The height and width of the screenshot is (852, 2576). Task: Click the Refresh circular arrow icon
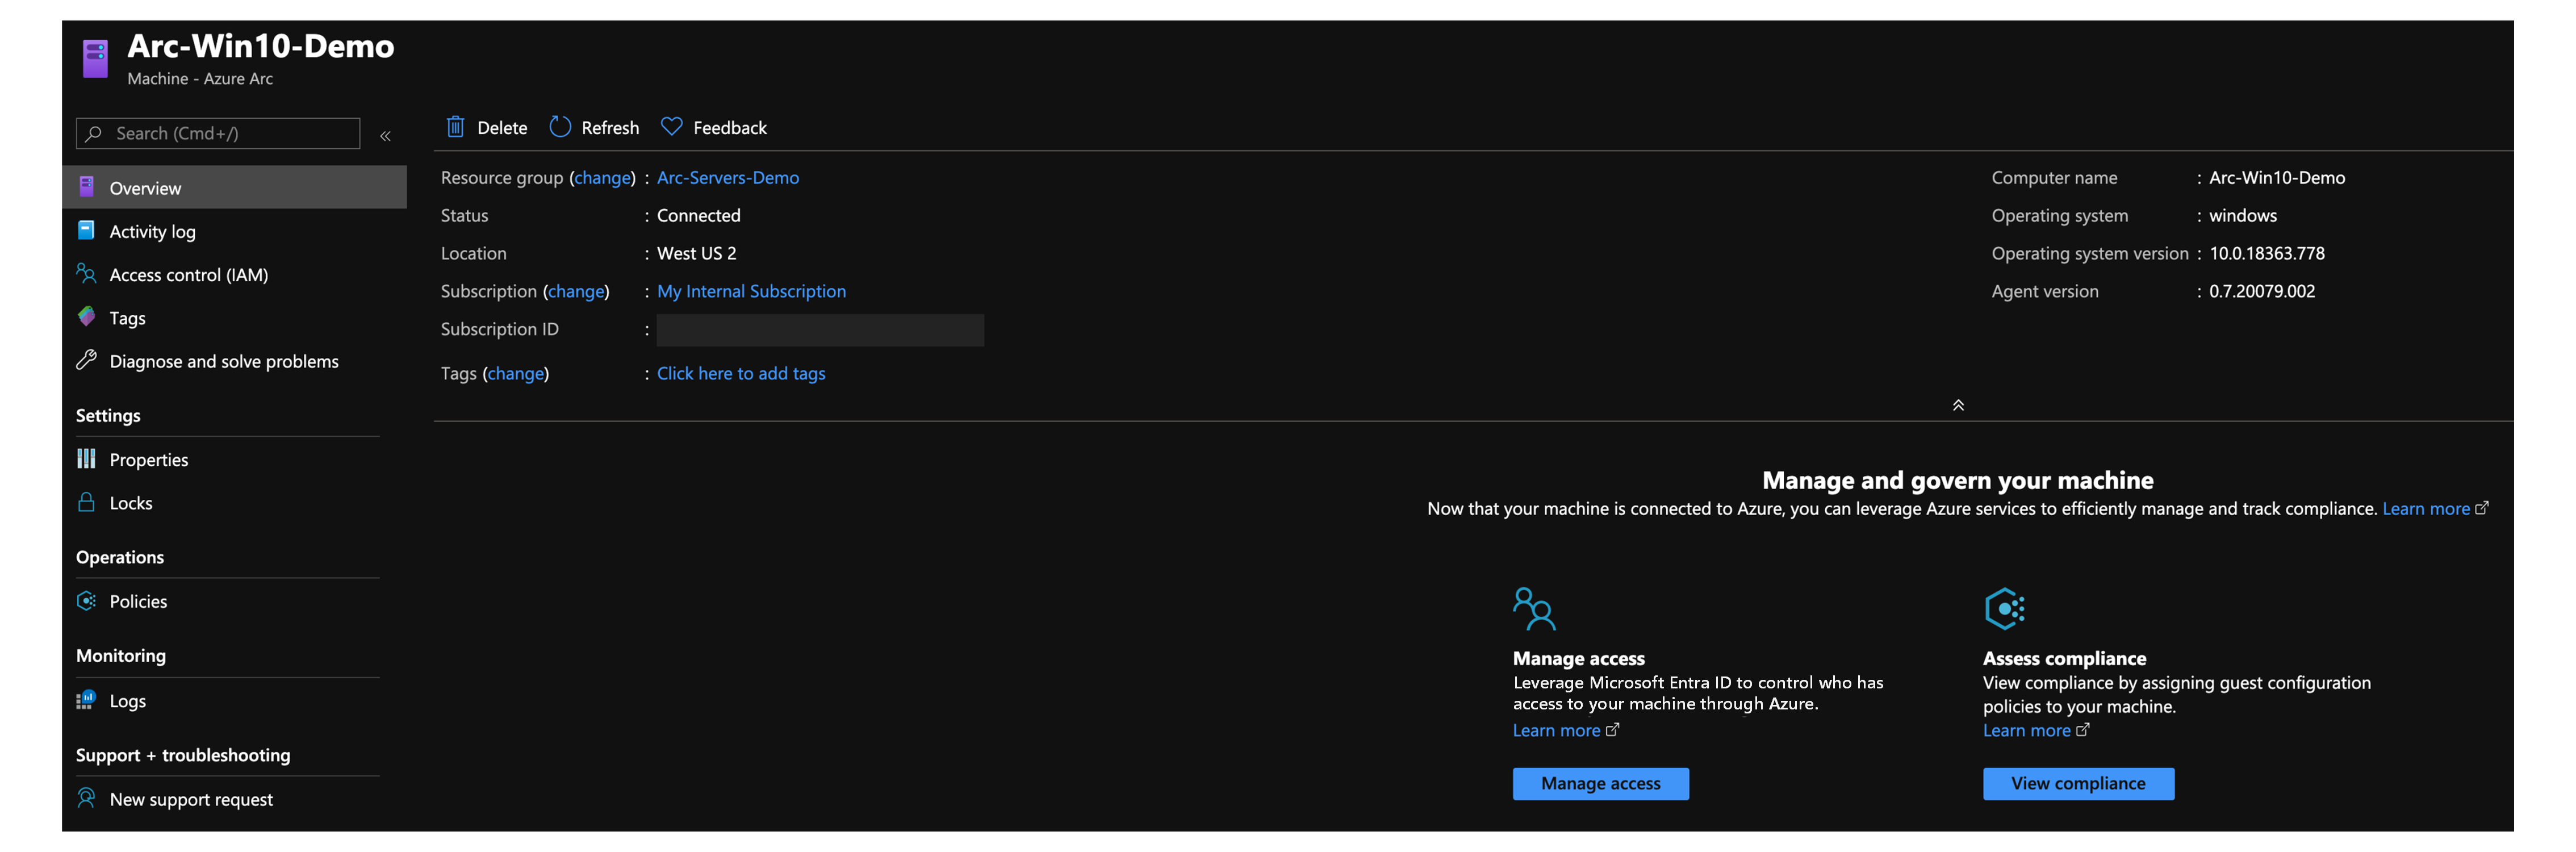click(560, 127)
